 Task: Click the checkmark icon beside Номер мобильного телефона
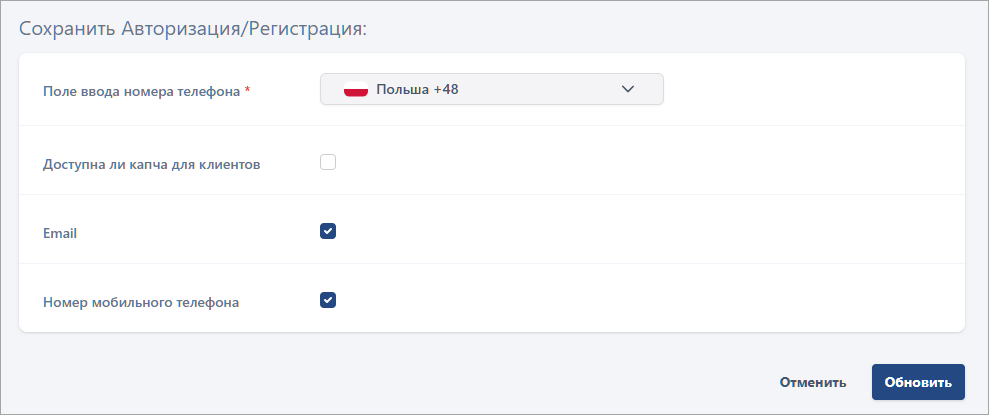coord(328,299)
